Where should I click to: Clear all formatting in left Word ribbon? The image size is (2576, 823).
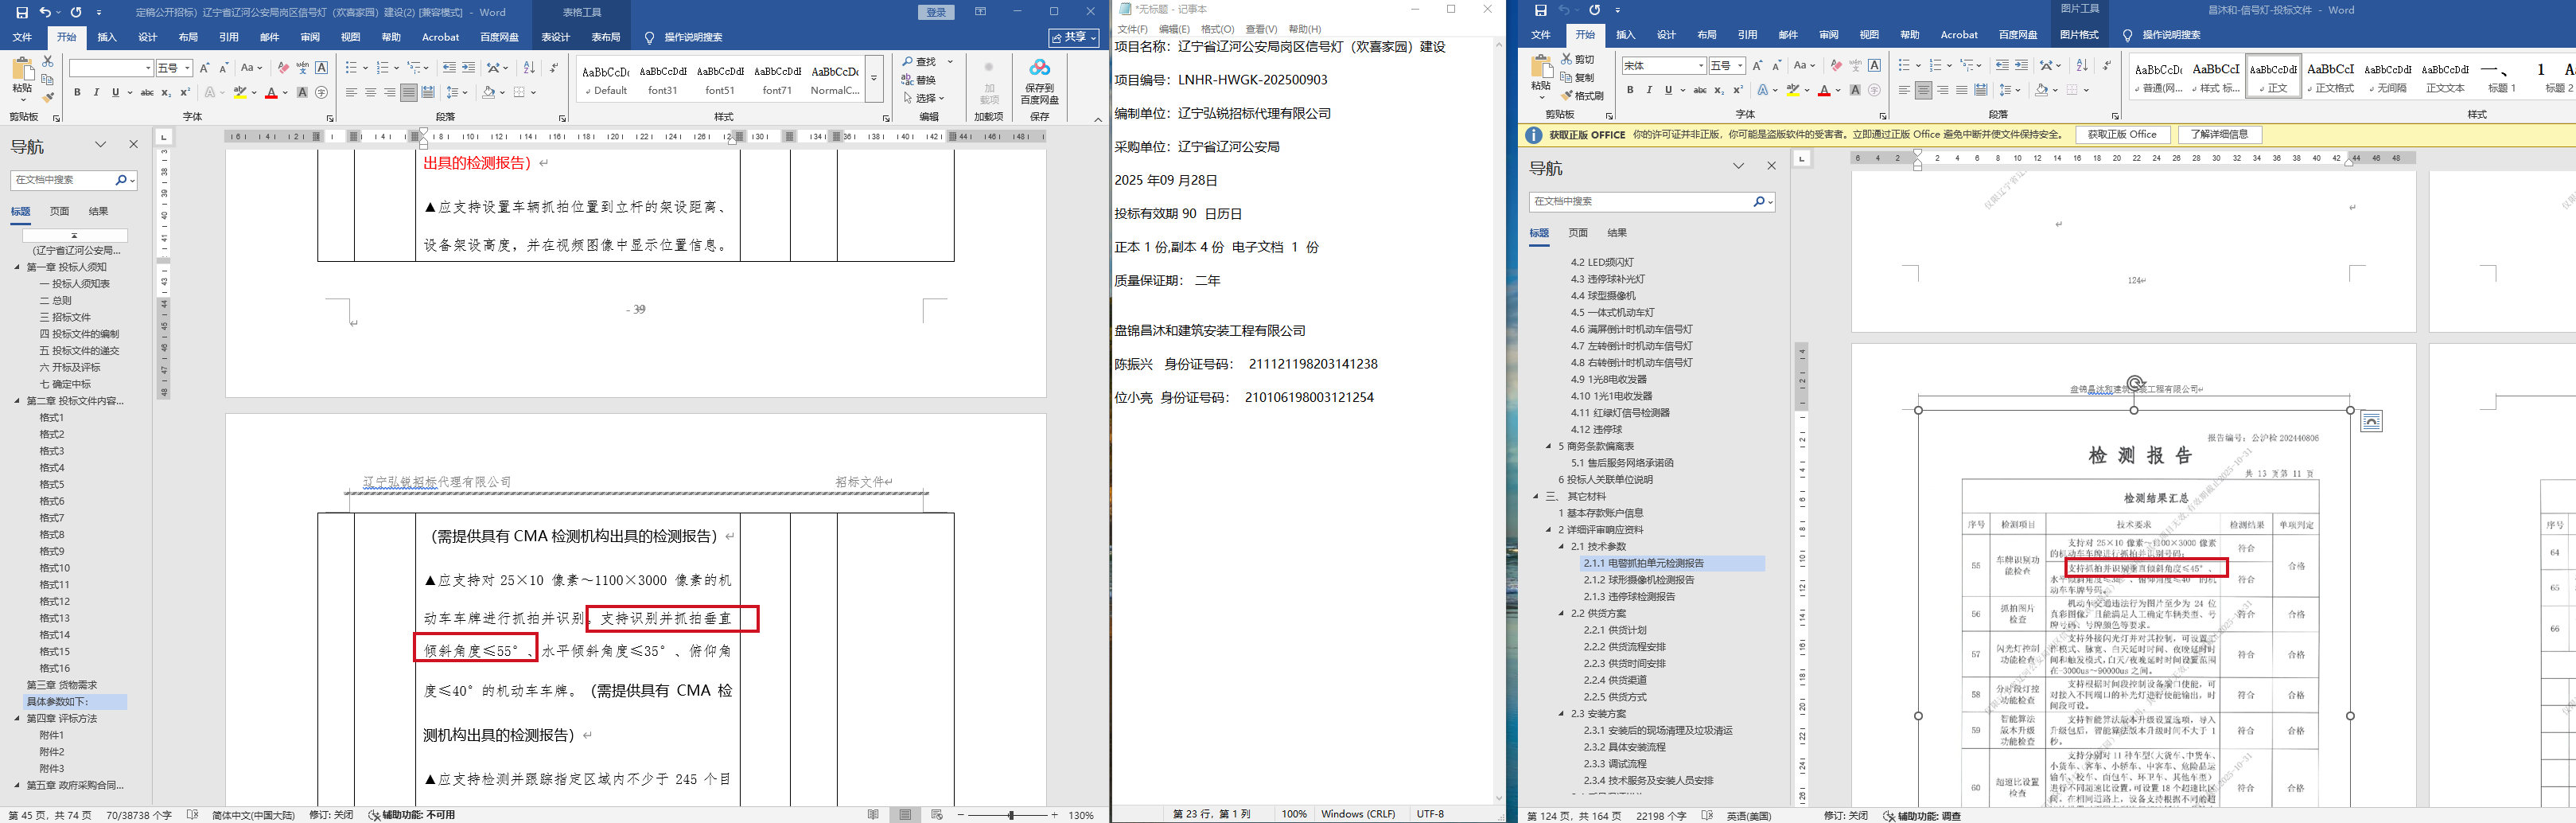[283, 68]
